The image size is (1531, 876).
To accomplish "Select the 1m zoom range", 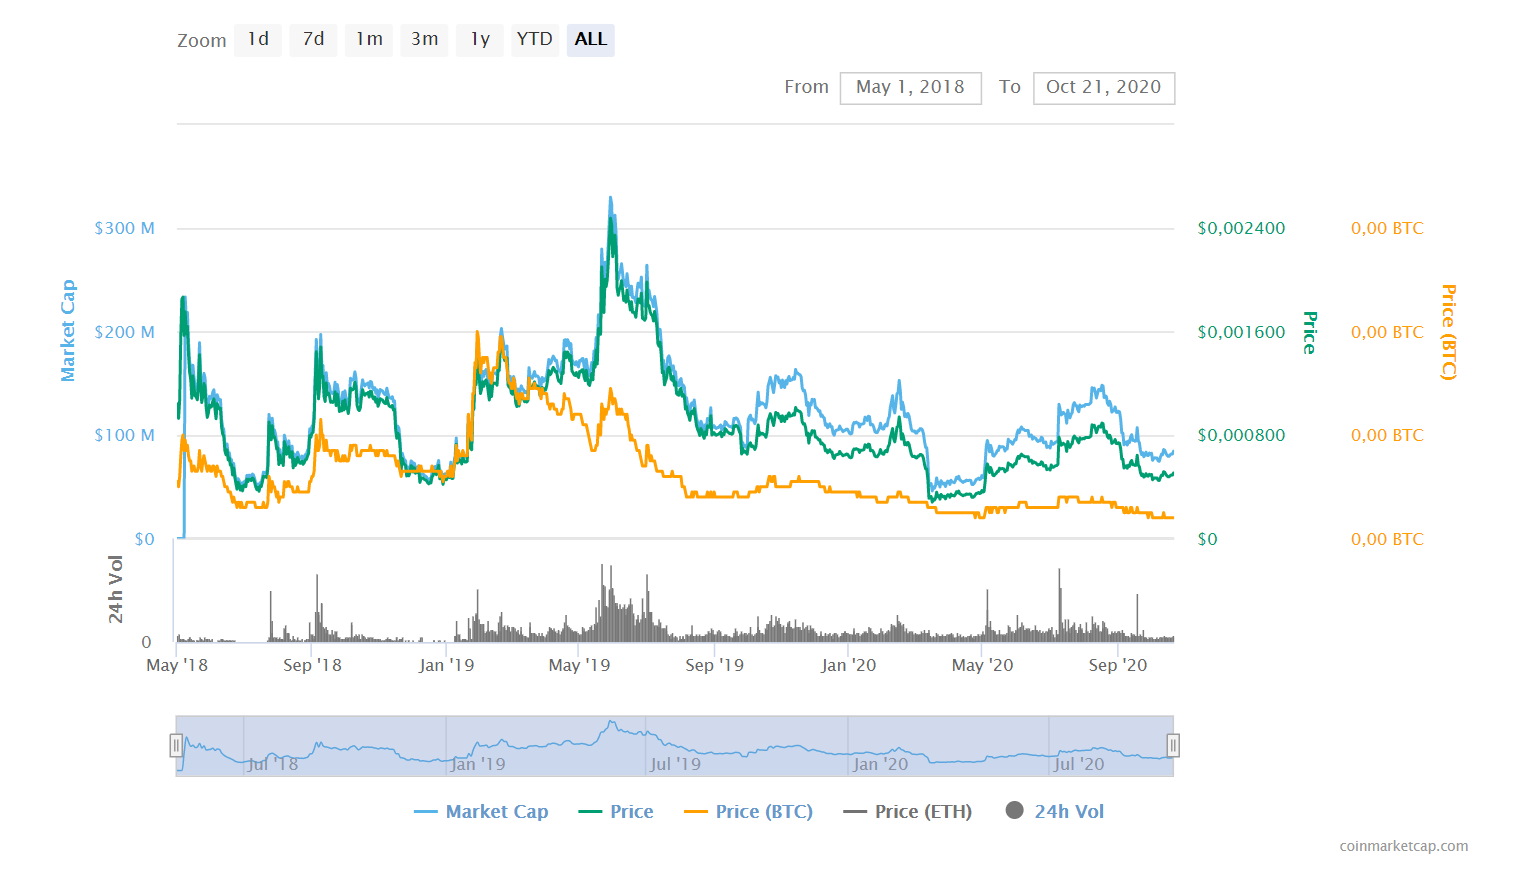I will click(x=369, y=39).
